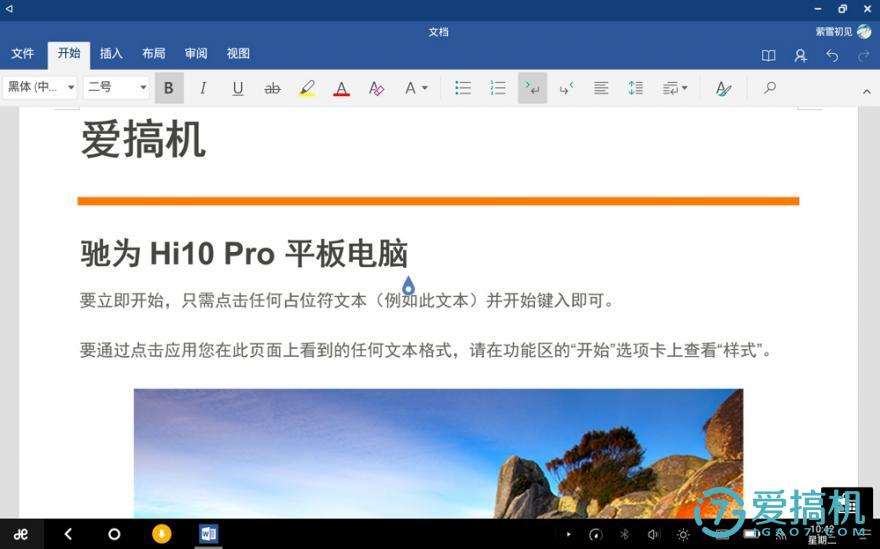Switch to the 插入 tab
The height and width of the screenshot is (549, 880).
pos(111,54)
